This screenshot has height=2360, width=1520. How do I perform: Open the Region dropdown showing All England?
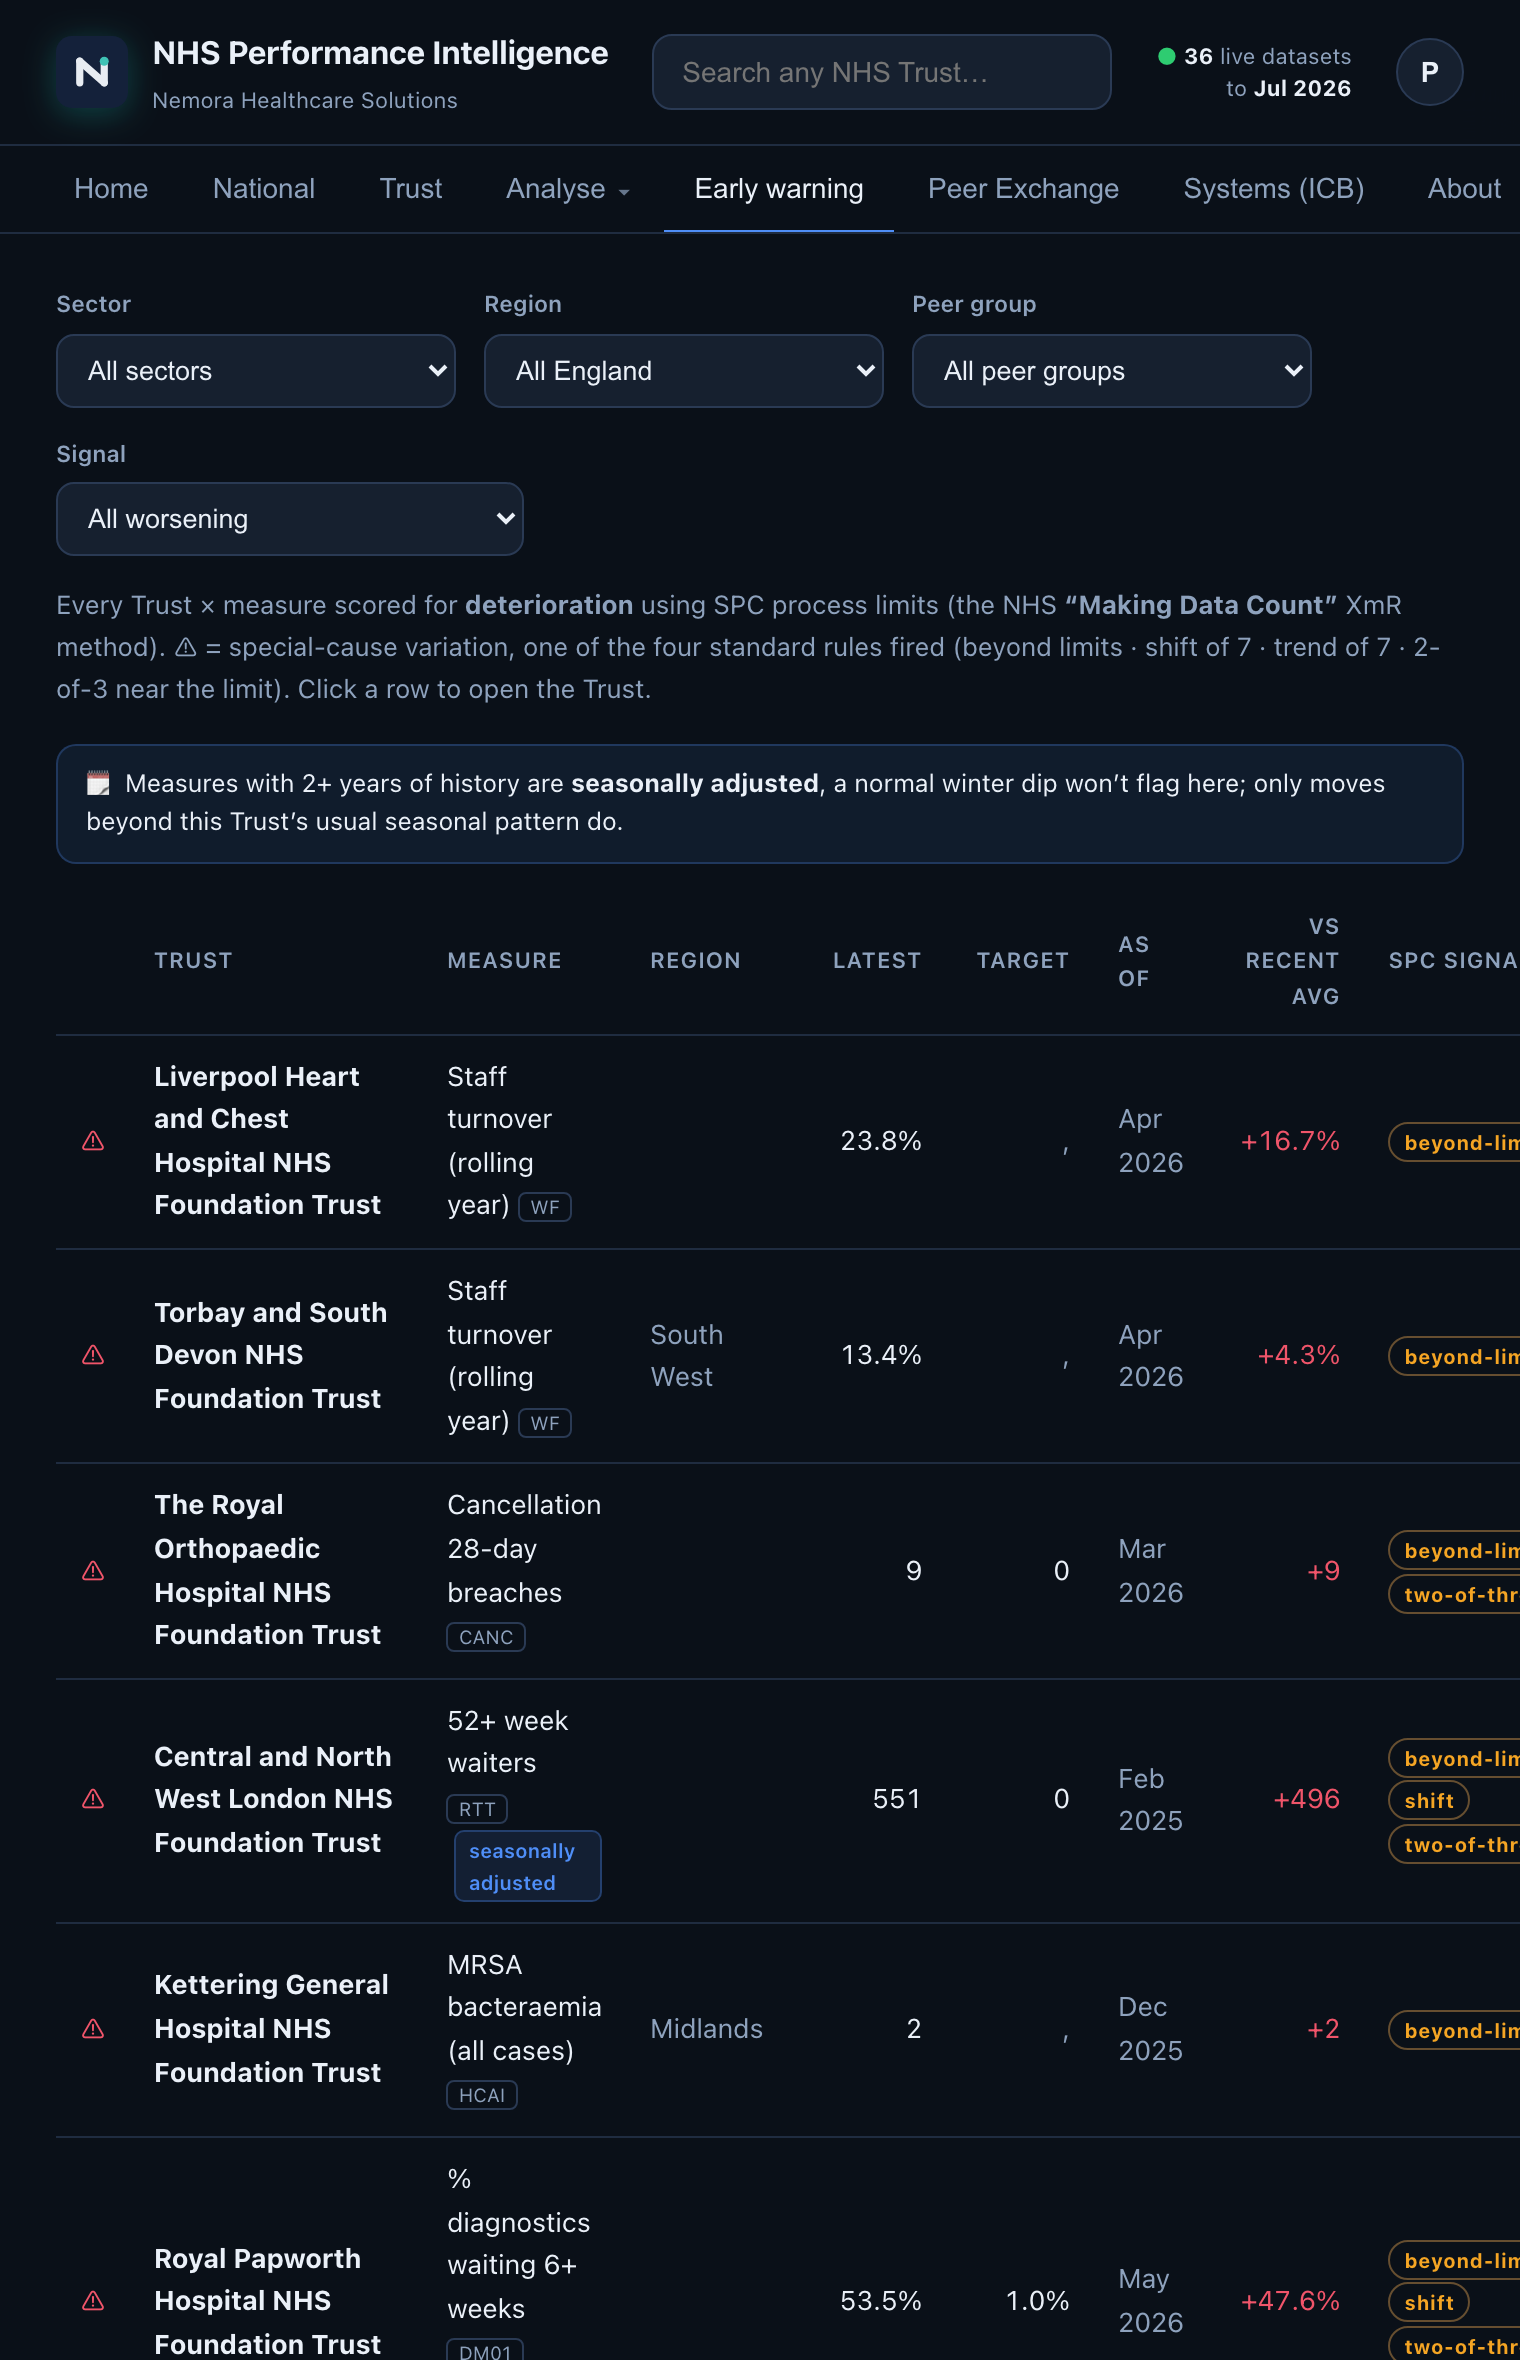[x=684, y=371]
